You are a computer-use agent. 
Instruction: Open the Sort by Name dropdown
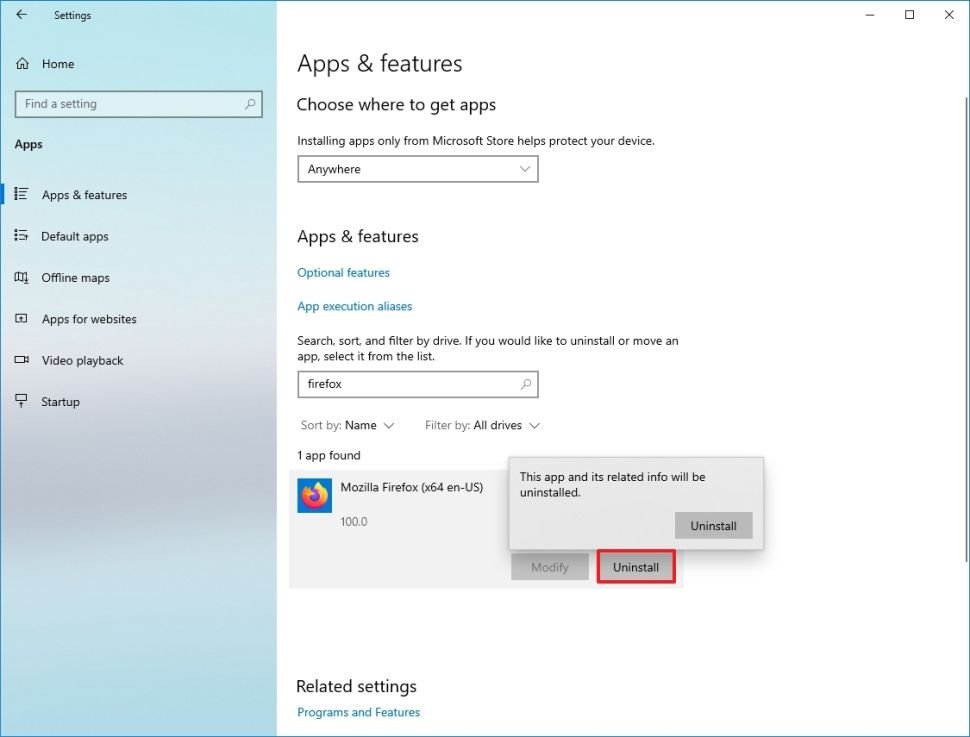[x=347, y=425]
